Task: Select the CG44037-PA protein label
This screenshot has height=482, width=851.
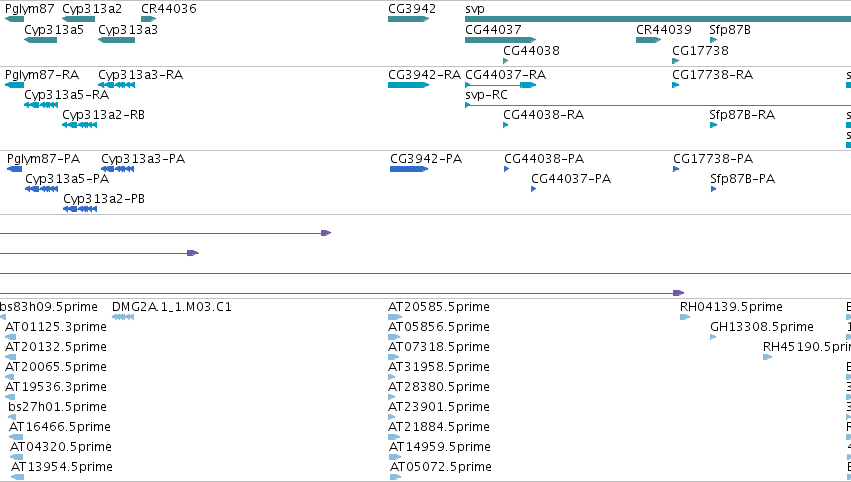Action: point(571,179)
